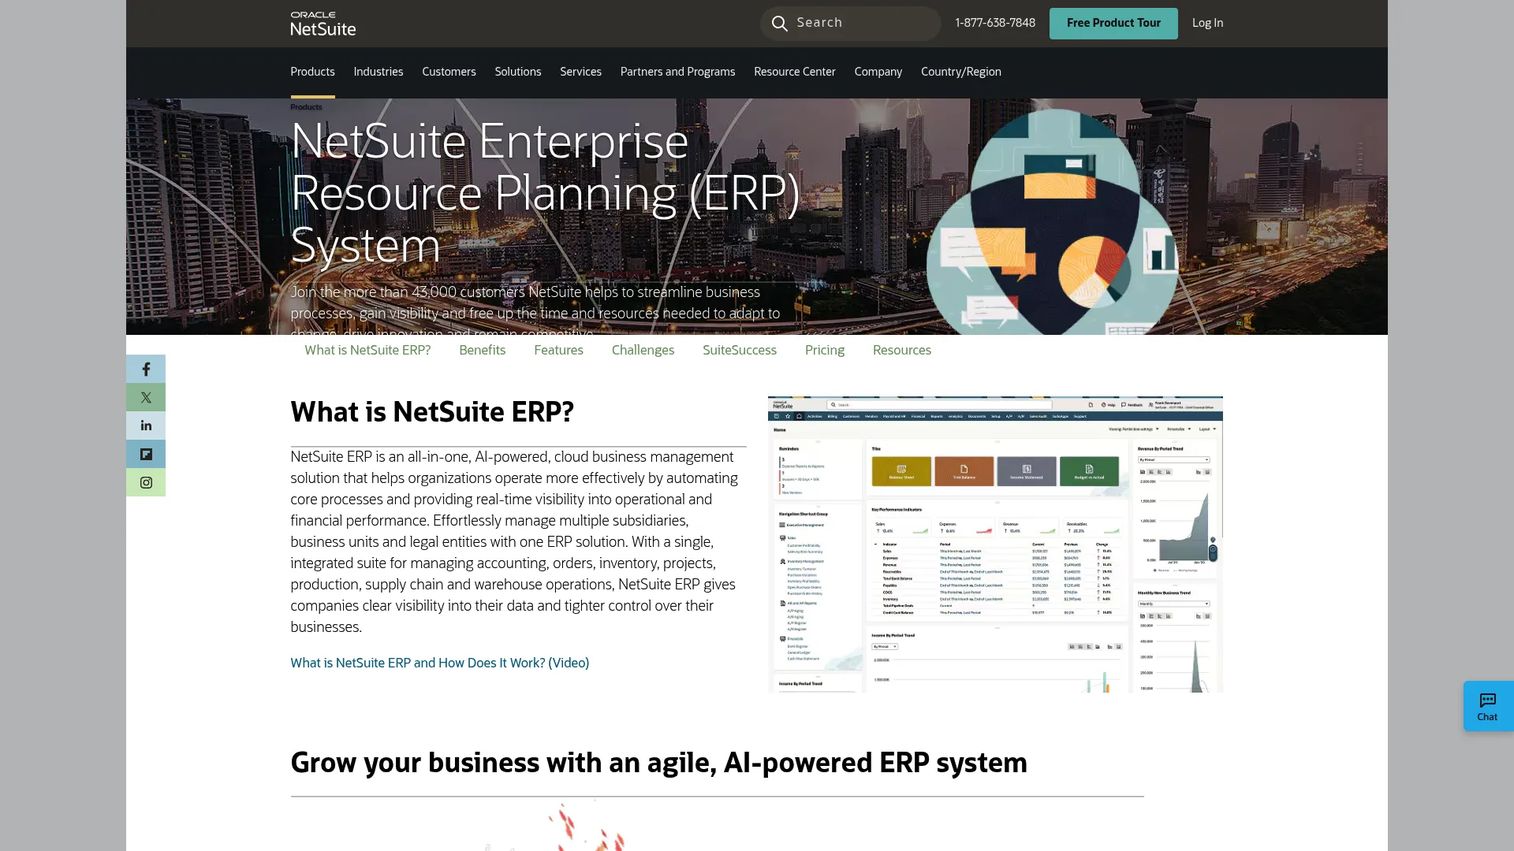
Task: Click the Products breadcrumb link
Action: click(x=306, y=107)
